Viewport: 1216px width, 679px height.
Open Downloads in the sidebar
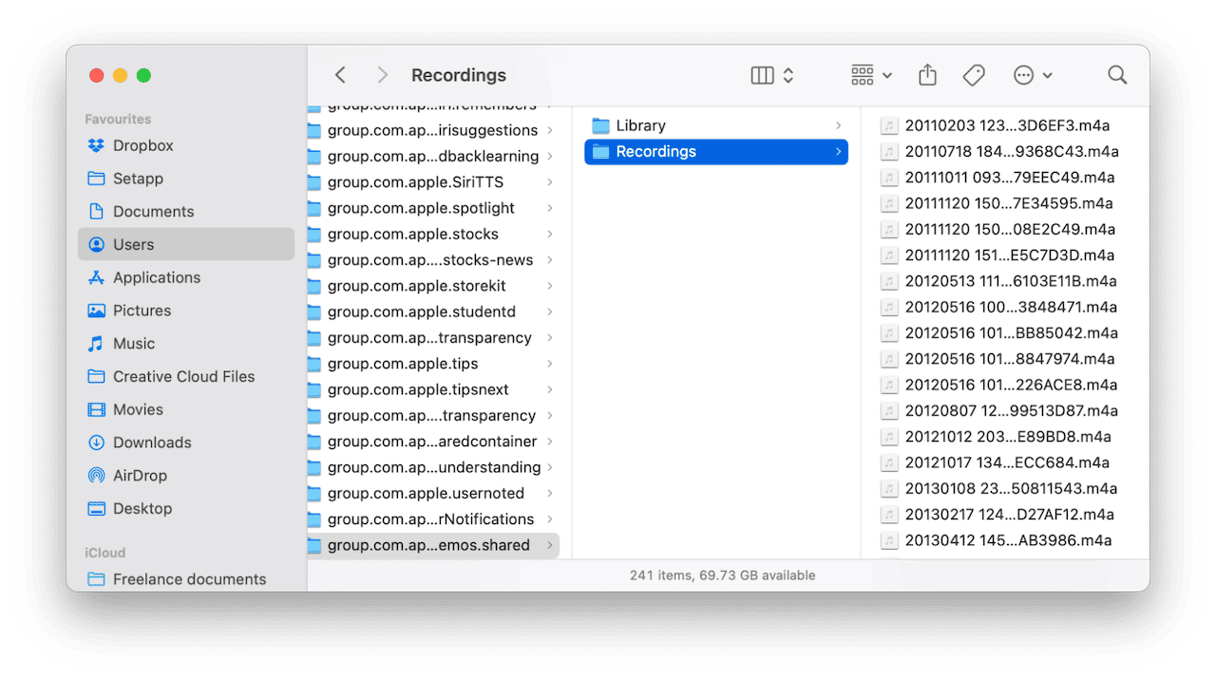pos(152,442)
